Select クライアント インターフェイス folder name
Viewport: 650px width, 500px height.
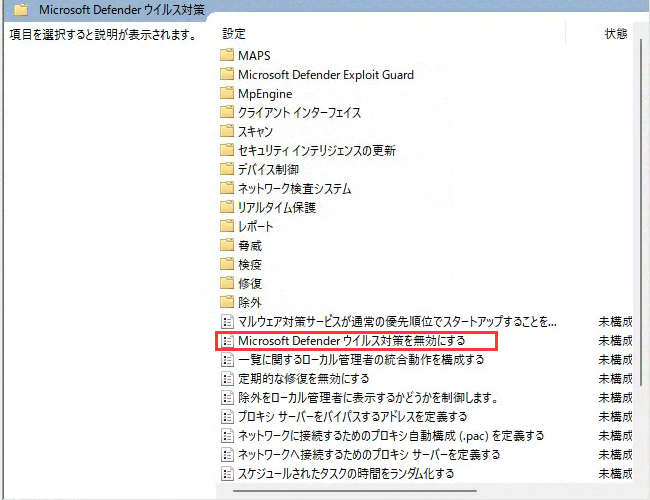click(299, 112)
